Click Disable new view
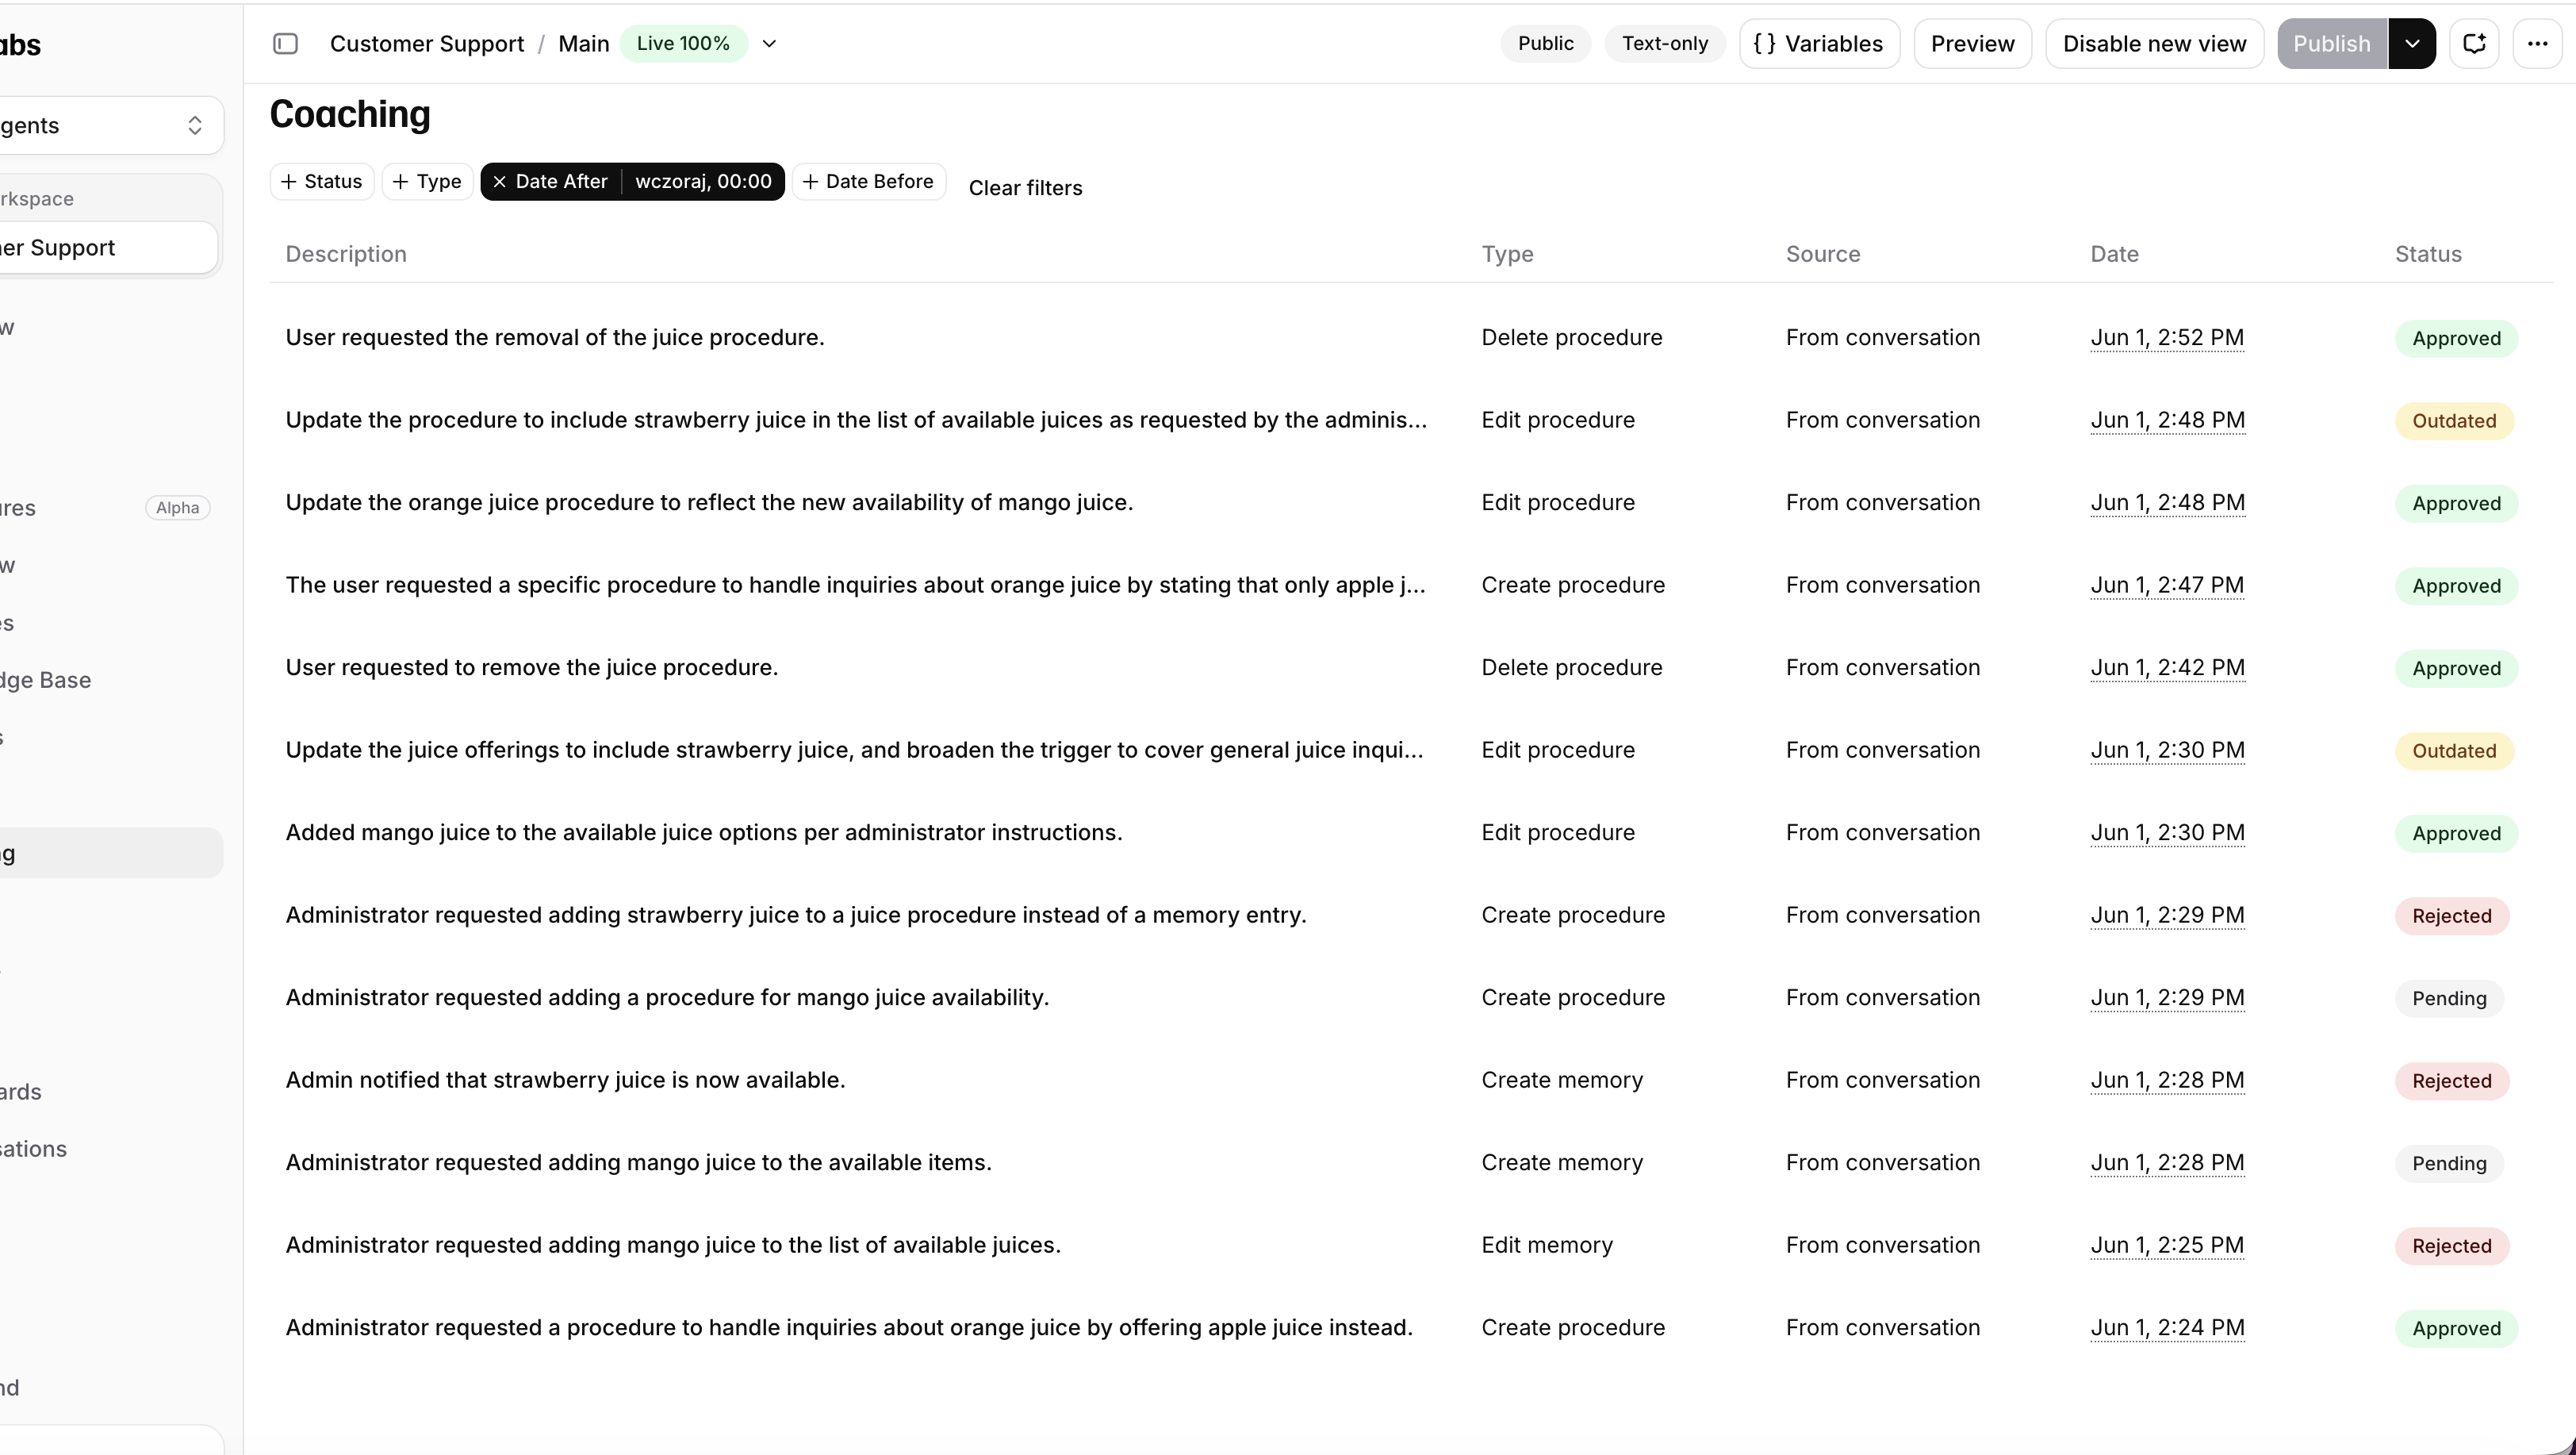Viewport: 2576px width, 1455px height. (x=2154, y=43)
